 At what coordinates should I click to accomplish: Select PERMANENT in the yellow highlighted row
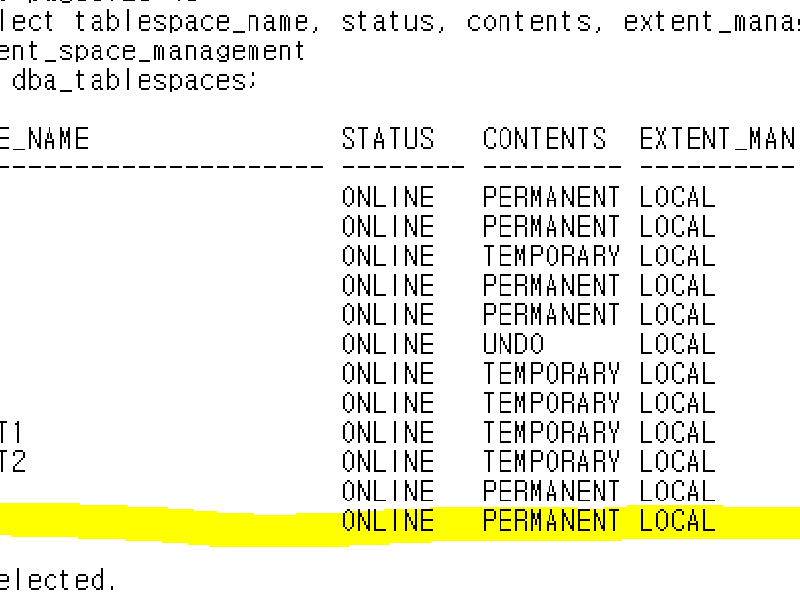click(x=551, y=521)
